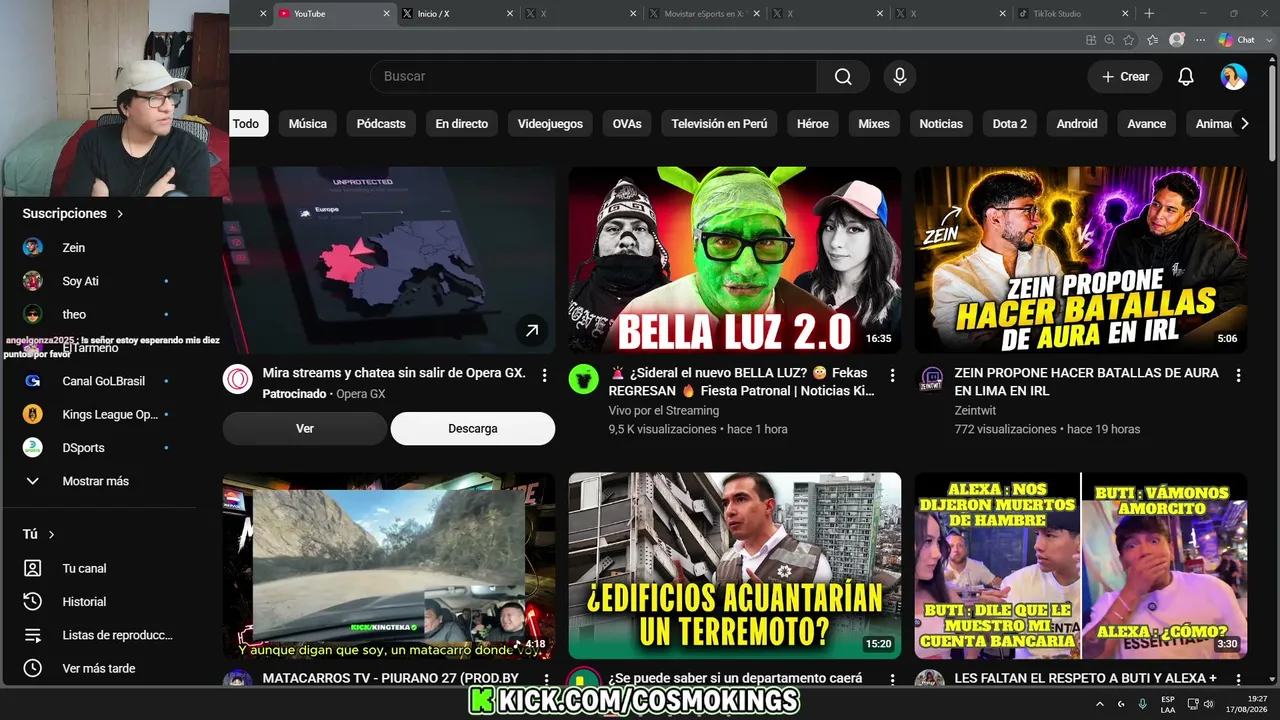
Task: Show more category chips with right arrow
Action: 1244,124
